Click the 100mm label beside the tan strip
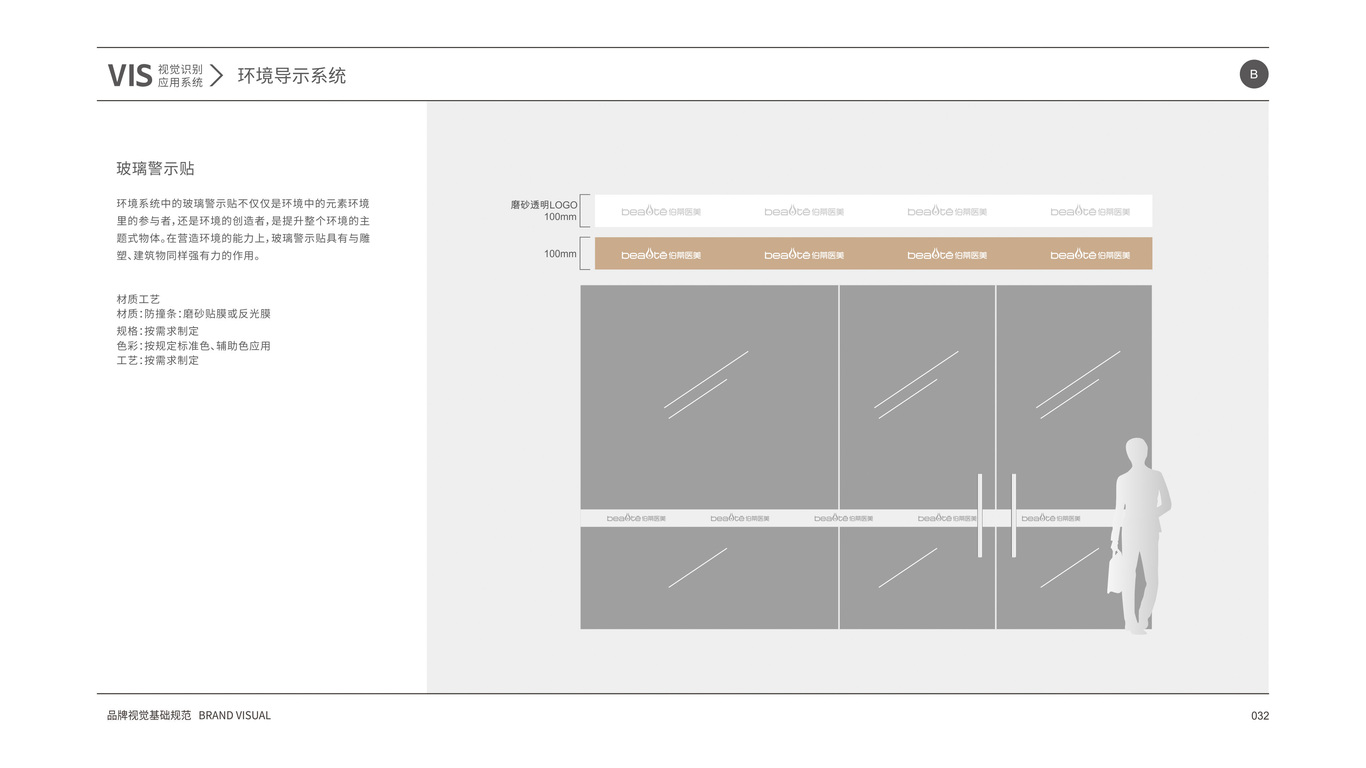Image resolution: width=1366 pixels, height=768 pixels. click(560, 254)
